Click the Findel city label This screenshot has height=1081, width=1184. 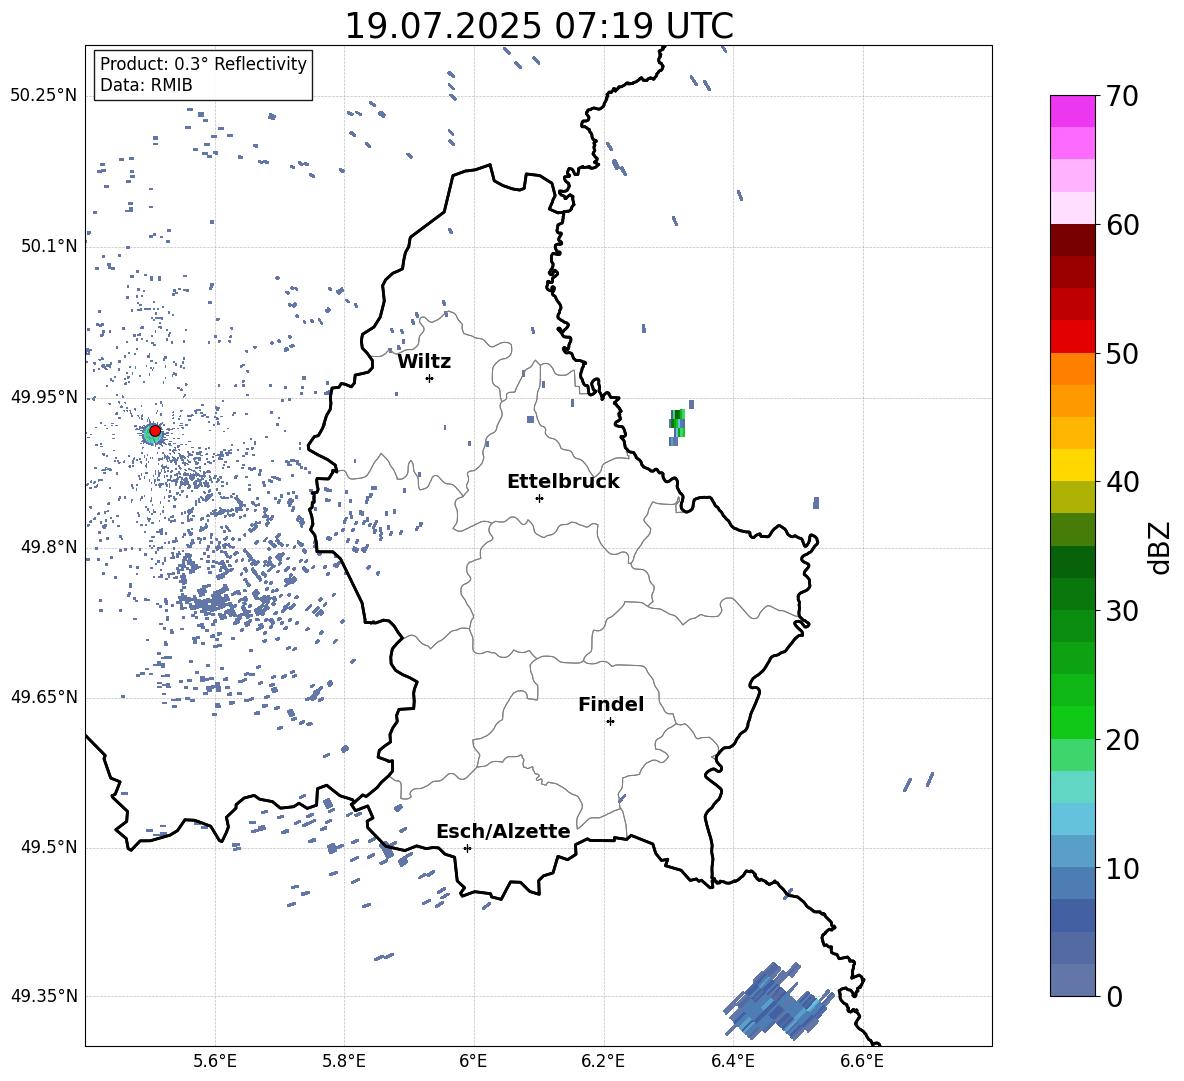tap(611, 704)
